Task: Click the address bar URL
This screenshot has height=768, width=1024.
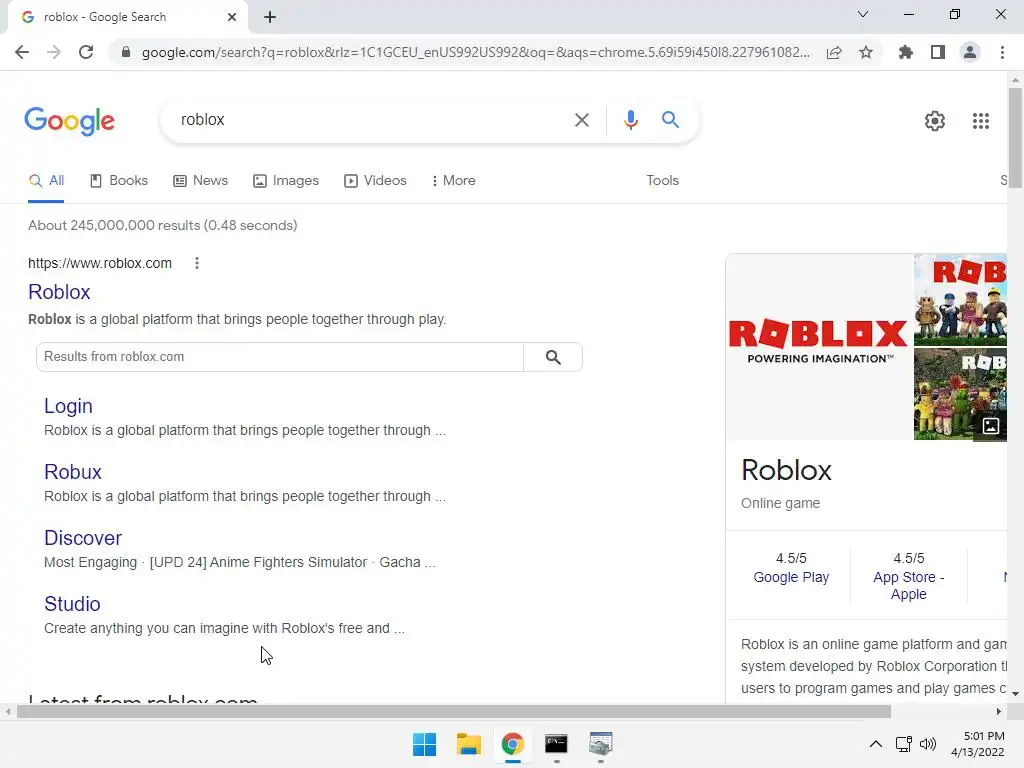Action: click(475, 52)
